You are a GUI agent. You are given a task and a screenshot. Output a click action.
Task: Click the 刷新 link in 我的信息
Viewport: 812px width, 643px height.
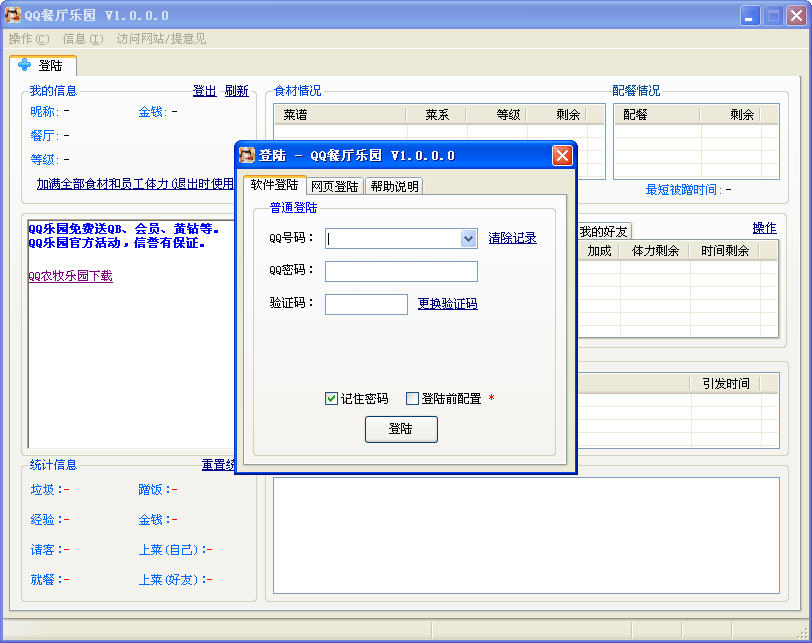[x=237, y=91]
